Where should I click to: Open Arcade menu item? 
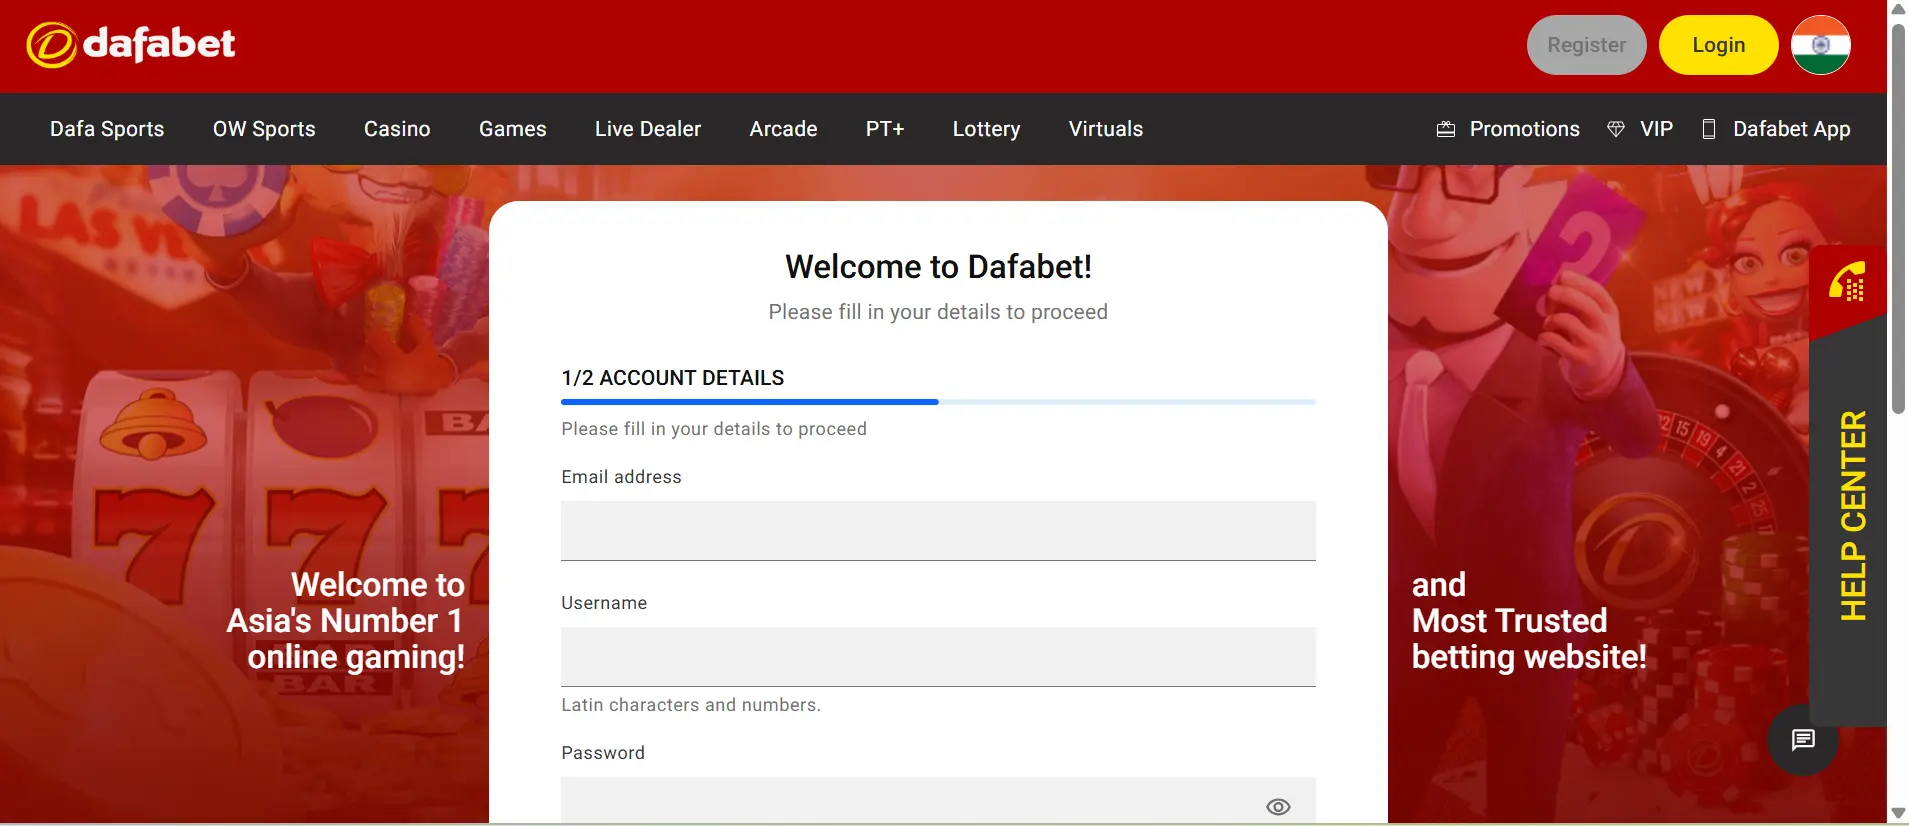pos(784,129)
